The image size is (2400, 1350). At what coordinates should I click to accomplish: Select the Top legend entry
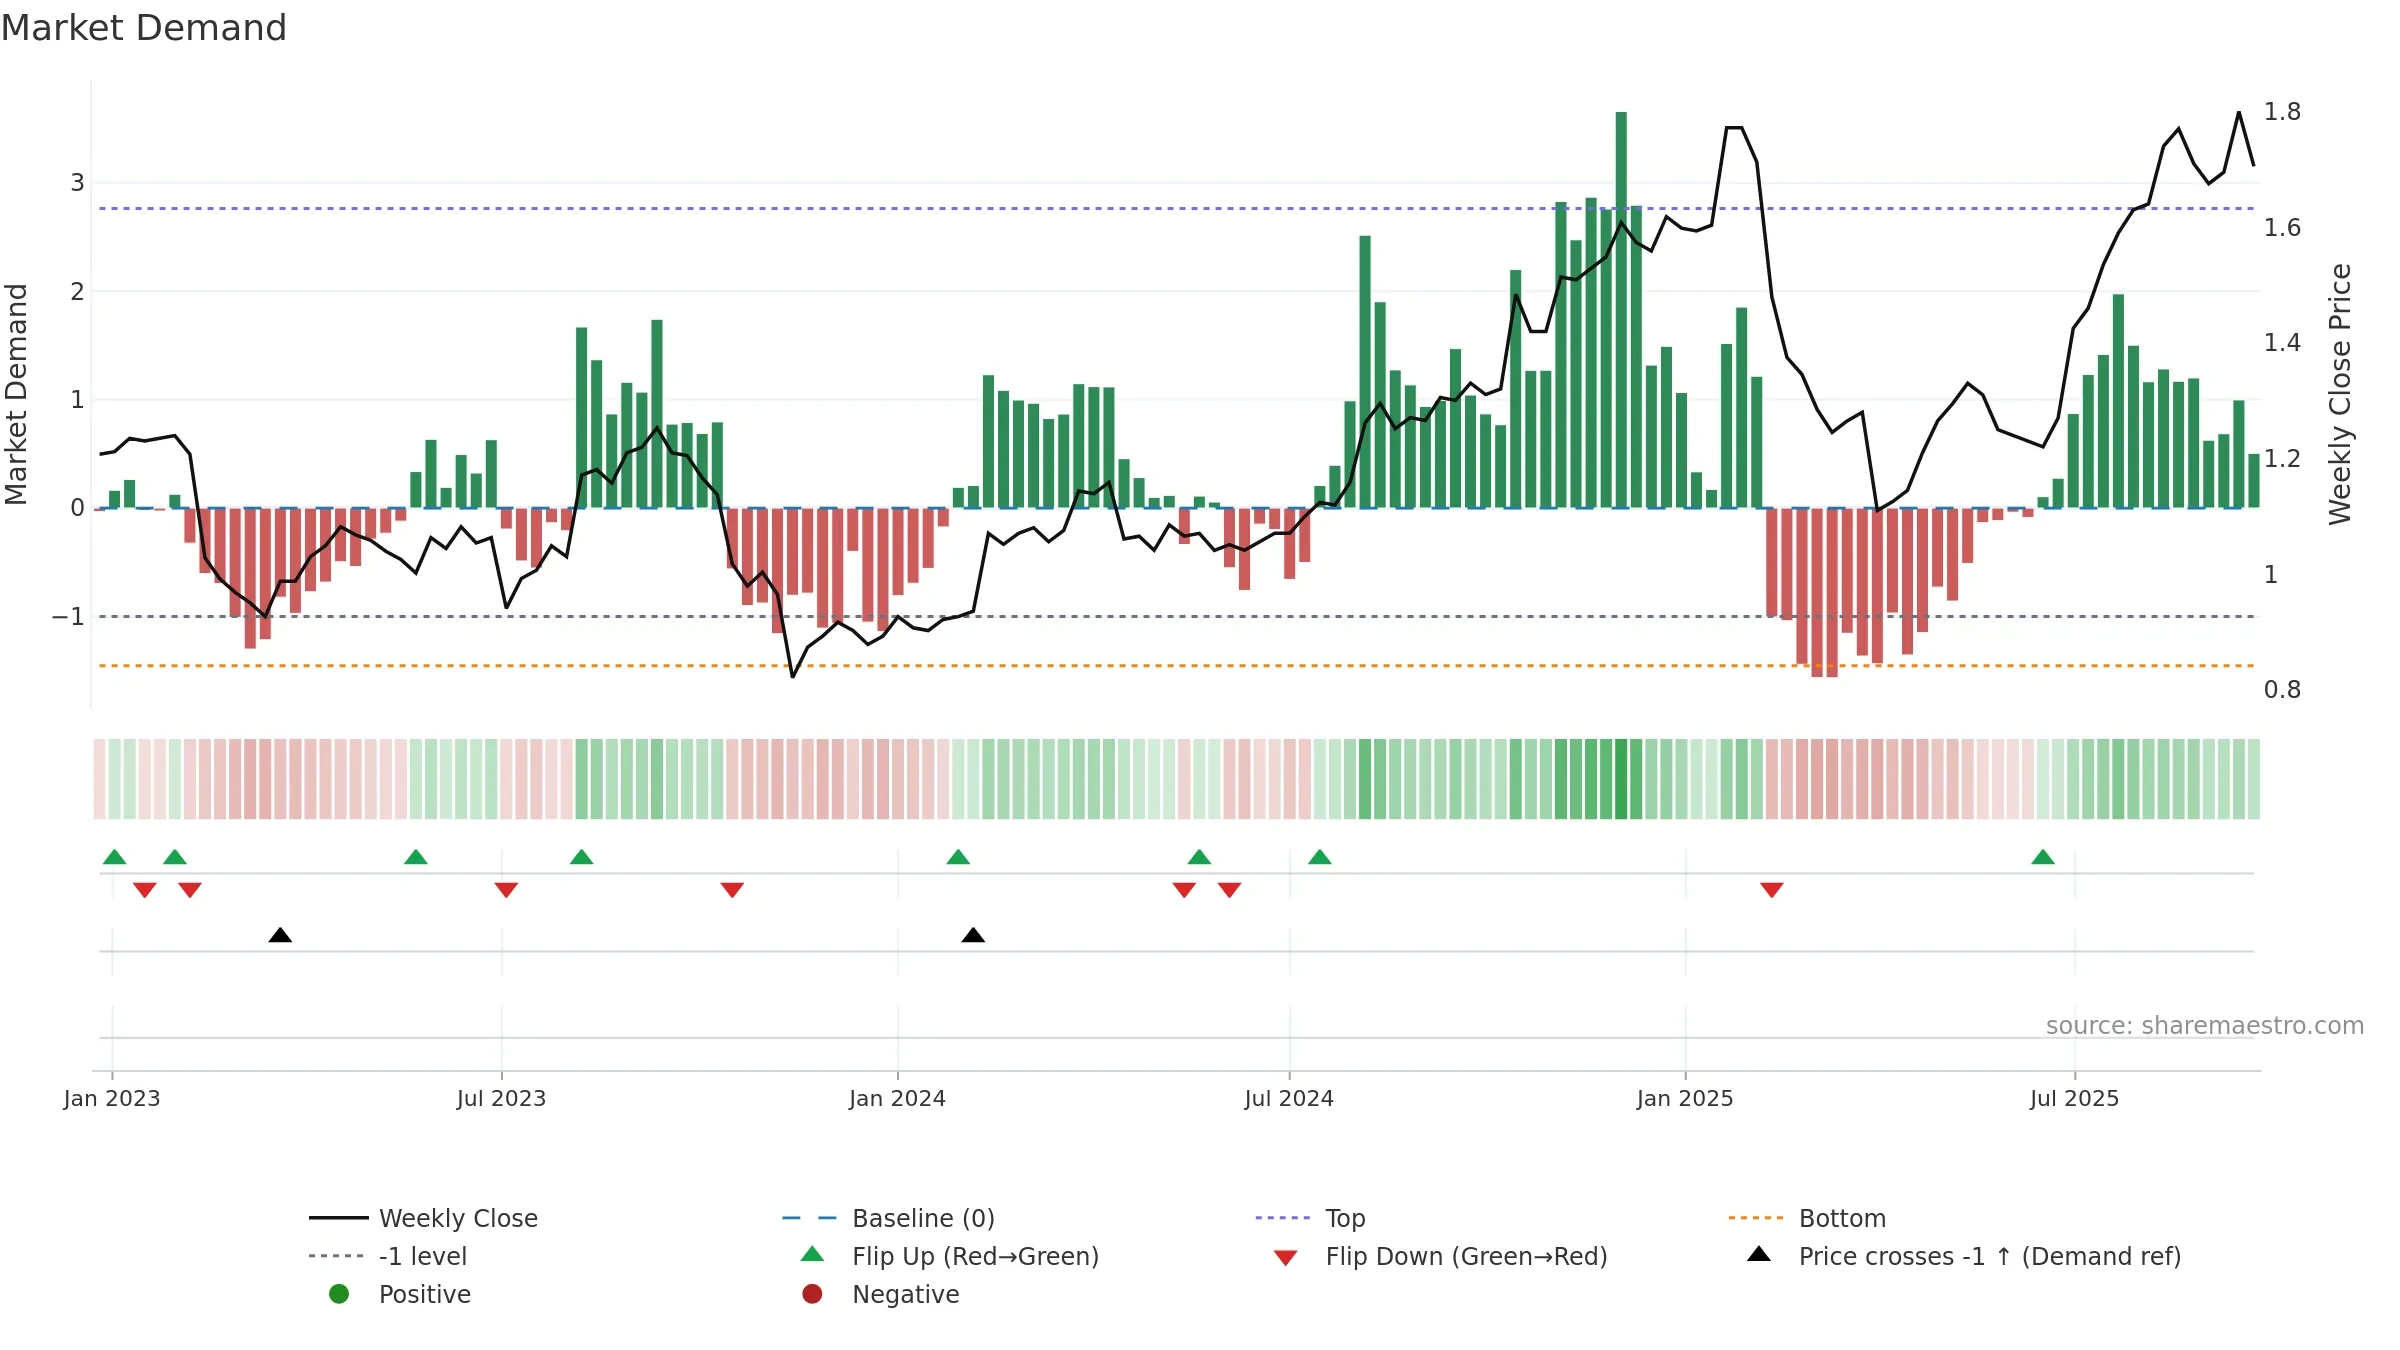click(1310, 1218)
